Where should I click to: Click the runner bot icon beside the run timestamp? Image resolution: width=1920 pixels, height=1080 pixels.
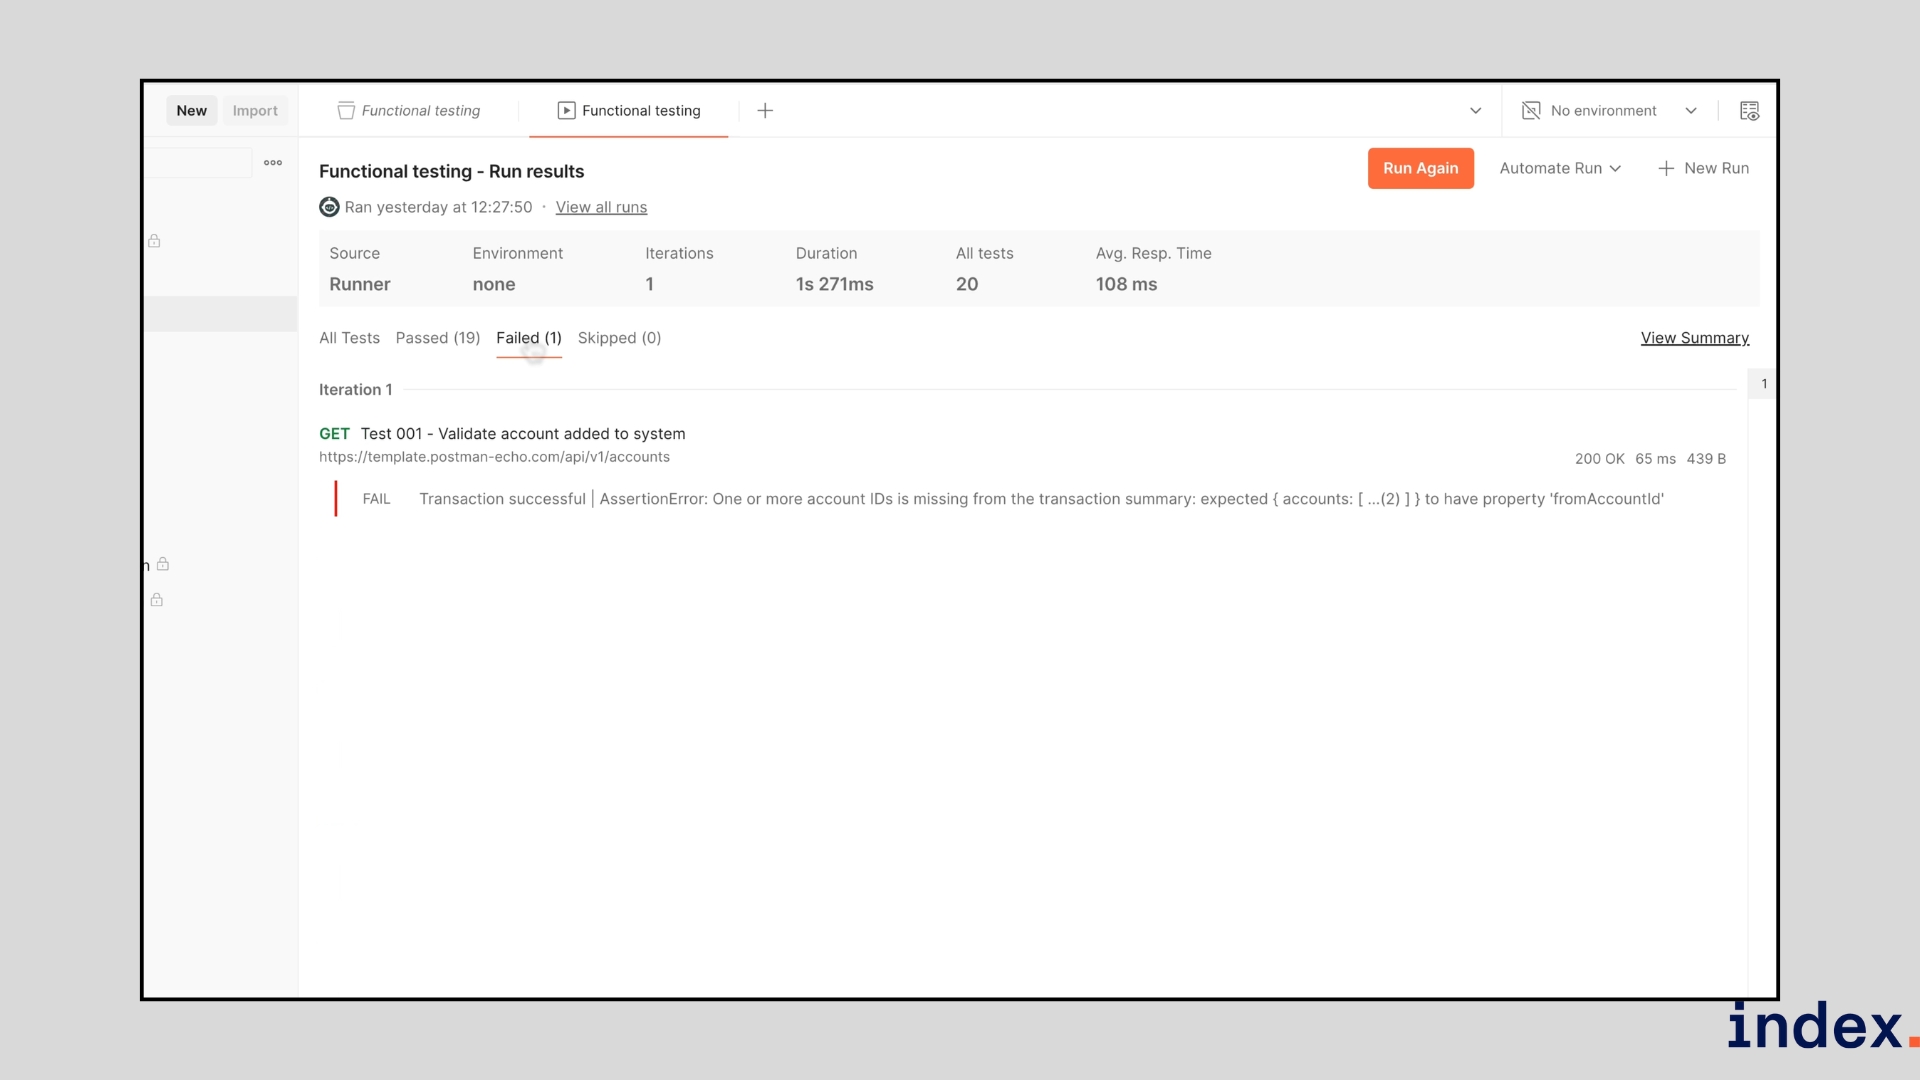point(329,207)
